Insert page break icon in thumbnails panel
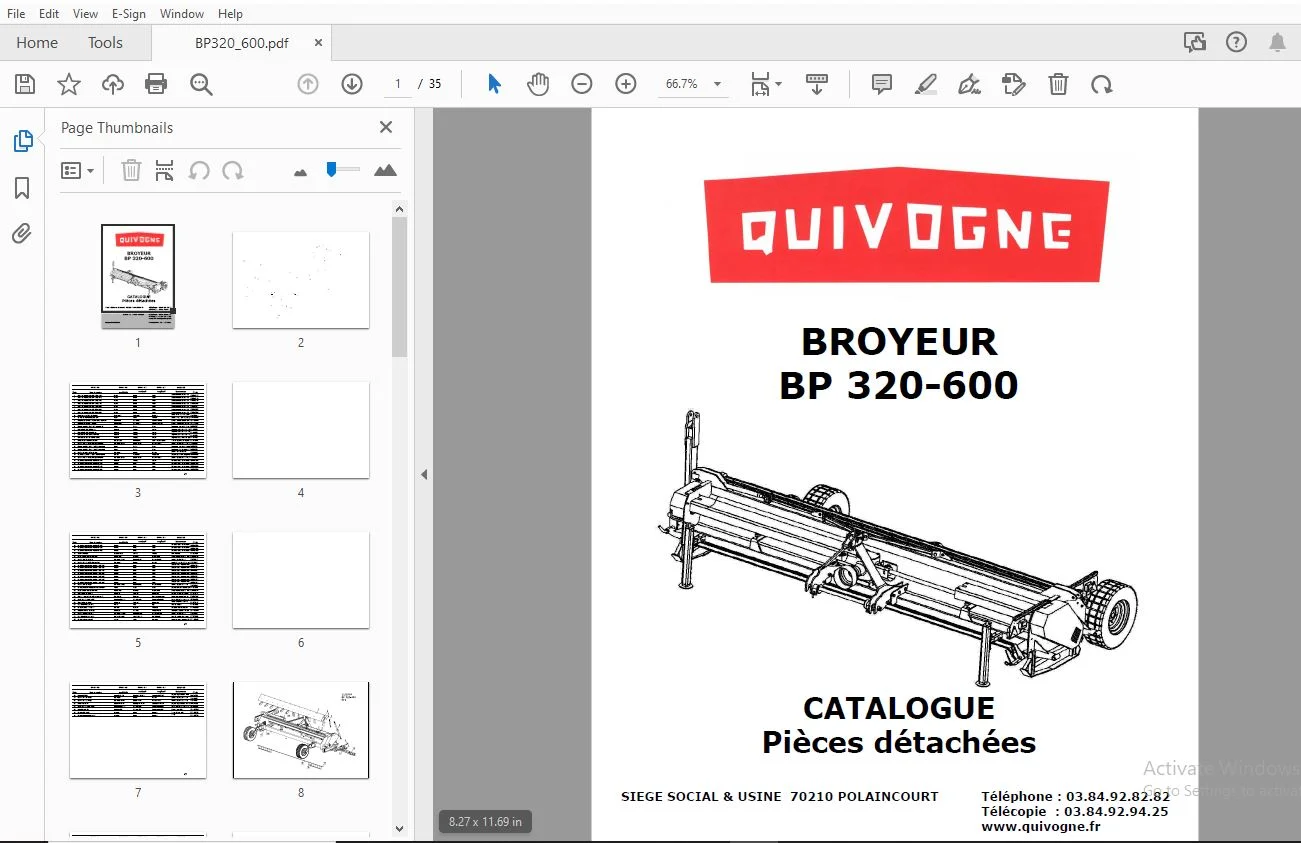The height and width of the screenshot is (843, 1301). coord(165,171)
